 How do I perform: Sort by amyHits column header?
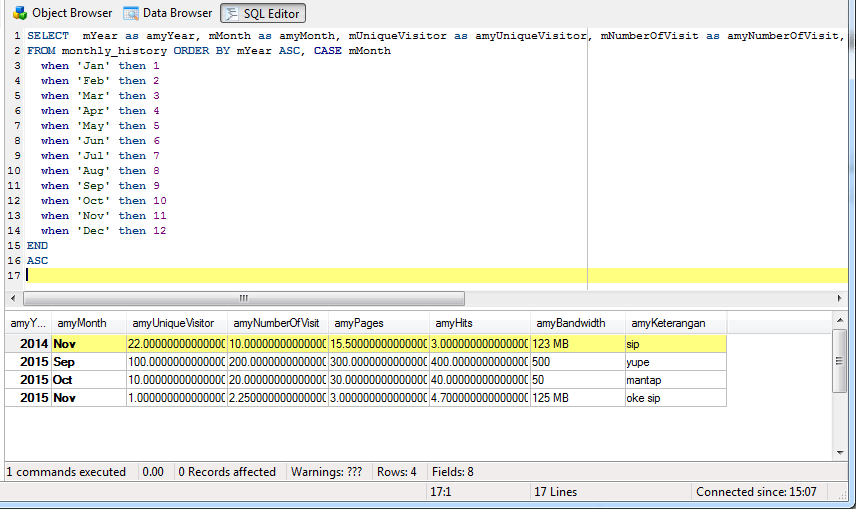pos(480,323)
